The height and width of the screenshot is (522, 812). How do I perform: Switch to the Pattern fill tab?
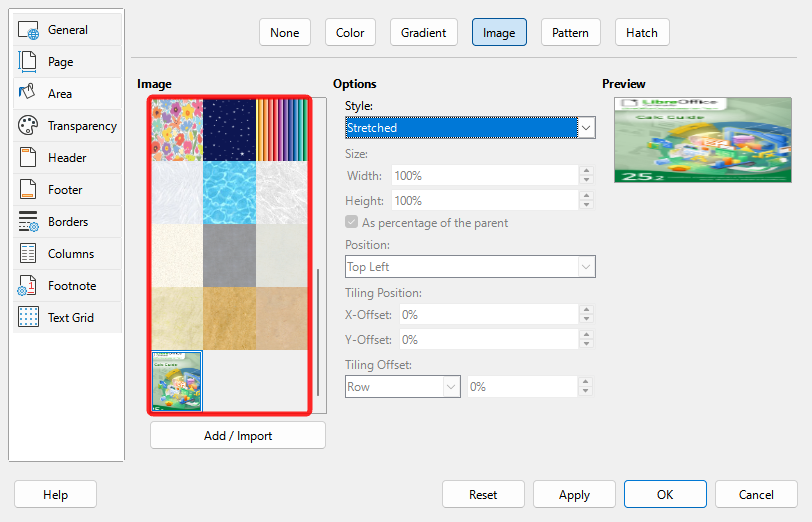pos(570,33)
